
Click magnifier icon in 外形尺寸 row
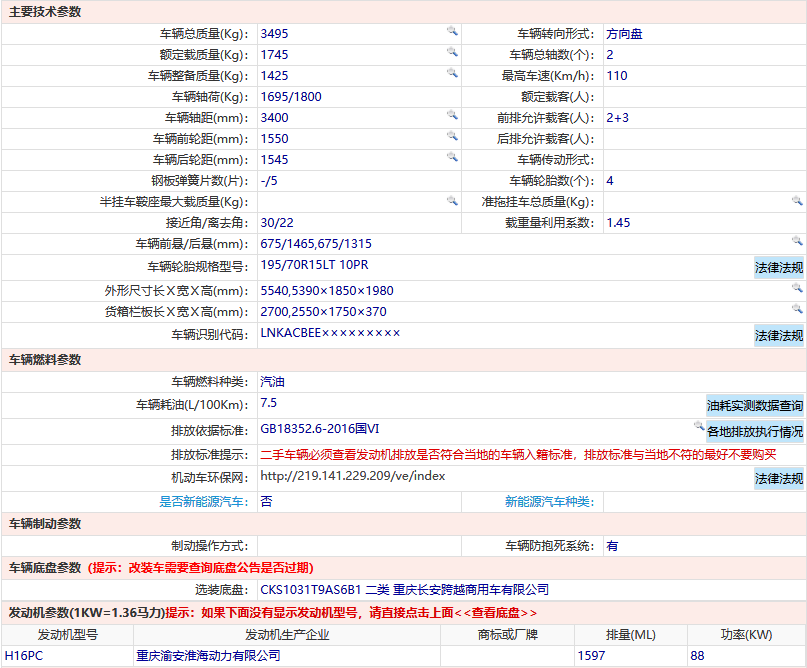coord(797,288)
